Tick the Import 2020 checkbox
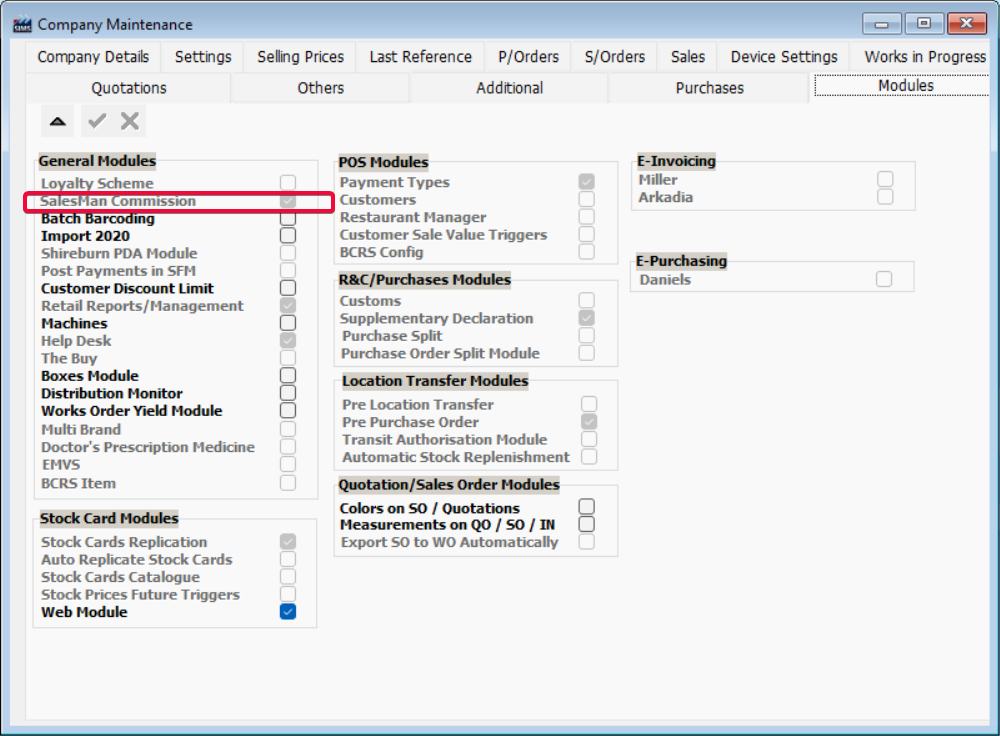 [x=288, y=236]
